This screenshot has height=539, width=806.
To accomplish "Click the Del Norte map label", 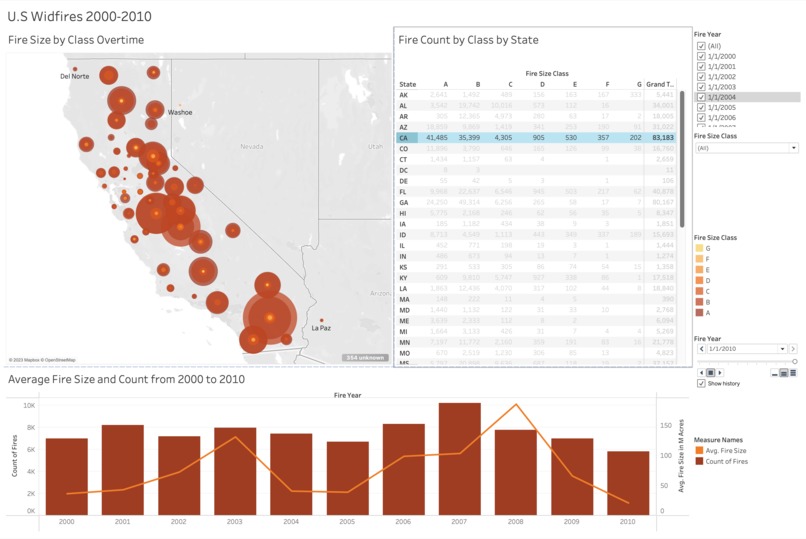I will click(75, 76).
